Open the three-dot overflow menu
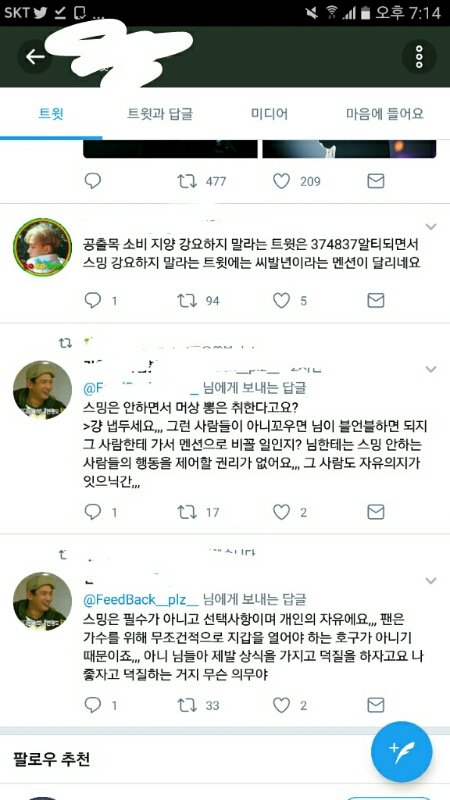The width and height of the screenshot is (450, 800). click(x=419, y=57)
